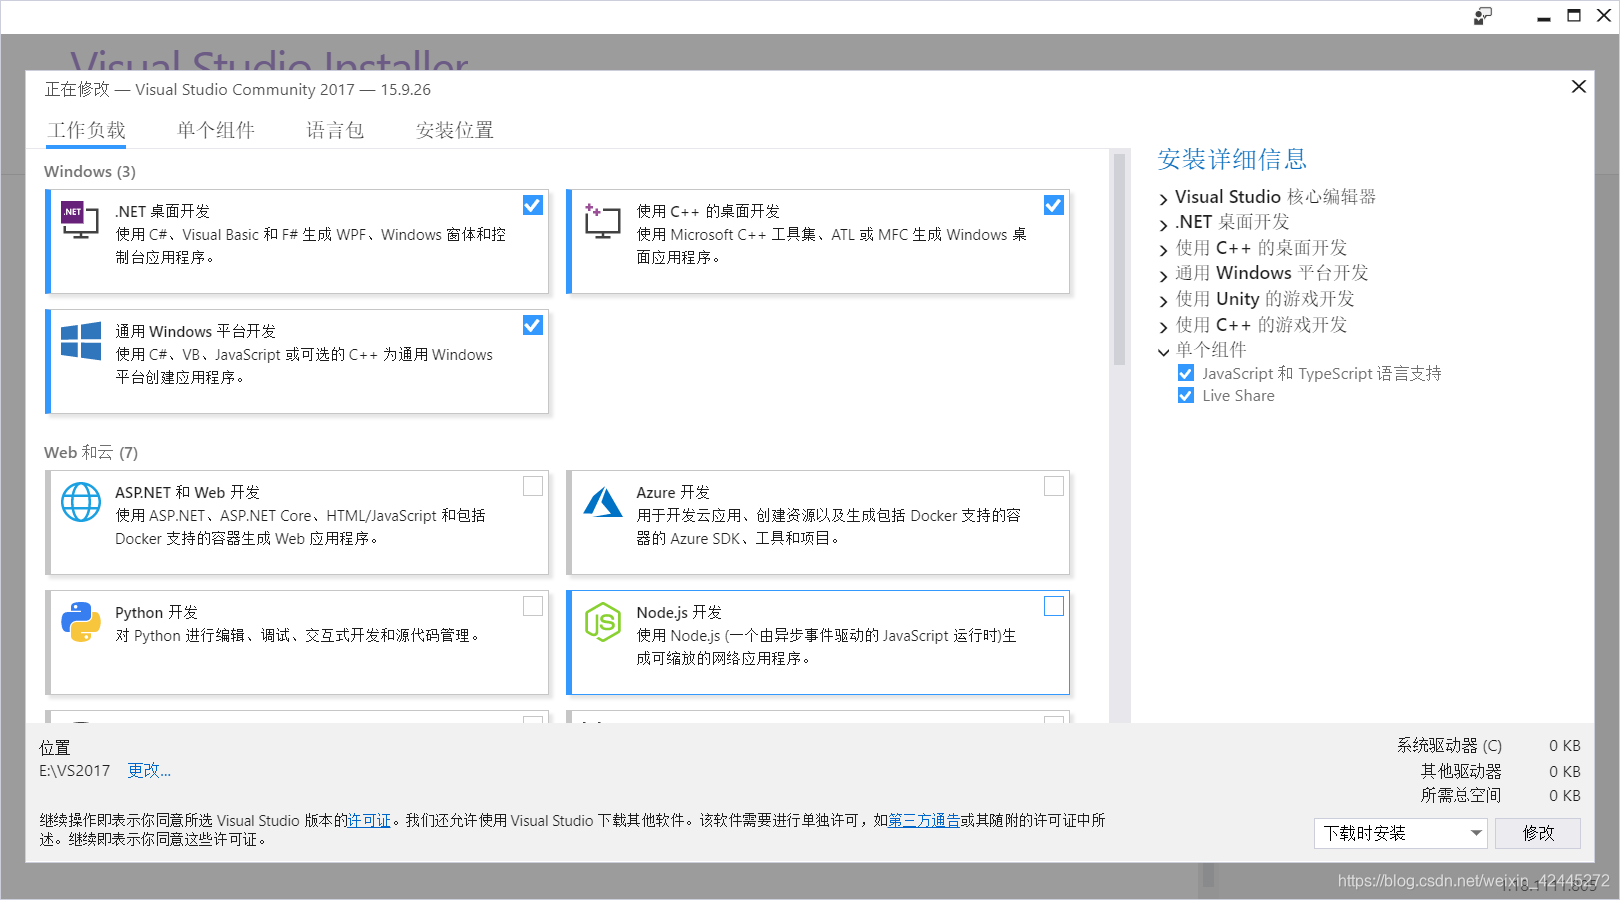Switch to the 安装位置 tab
Image resolution: width=1620 pixels, height=900 pixels.
pos(455,130)
